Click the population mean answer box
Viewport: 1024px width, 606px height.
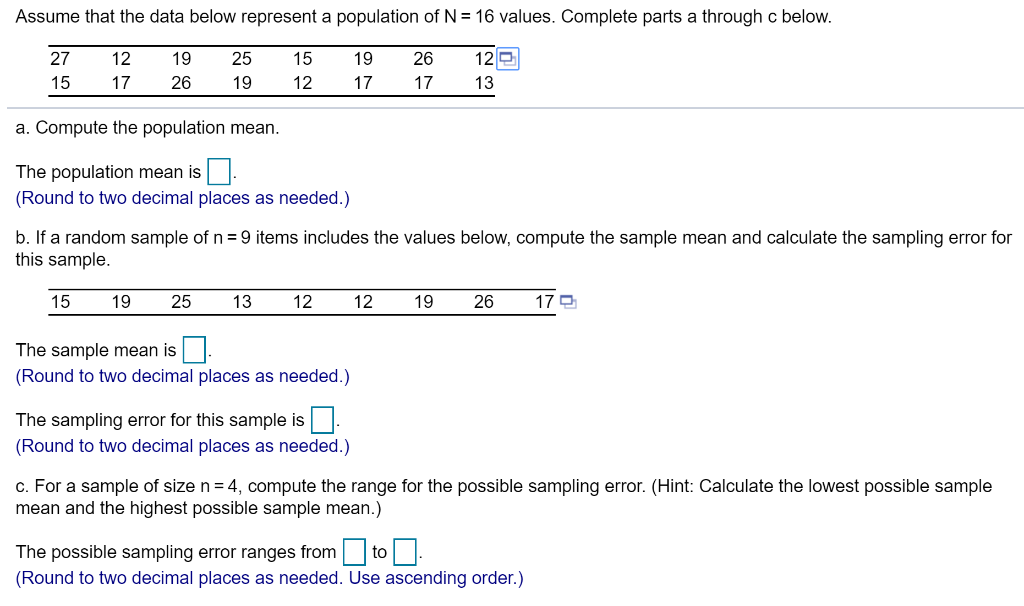tap(218, 171)
